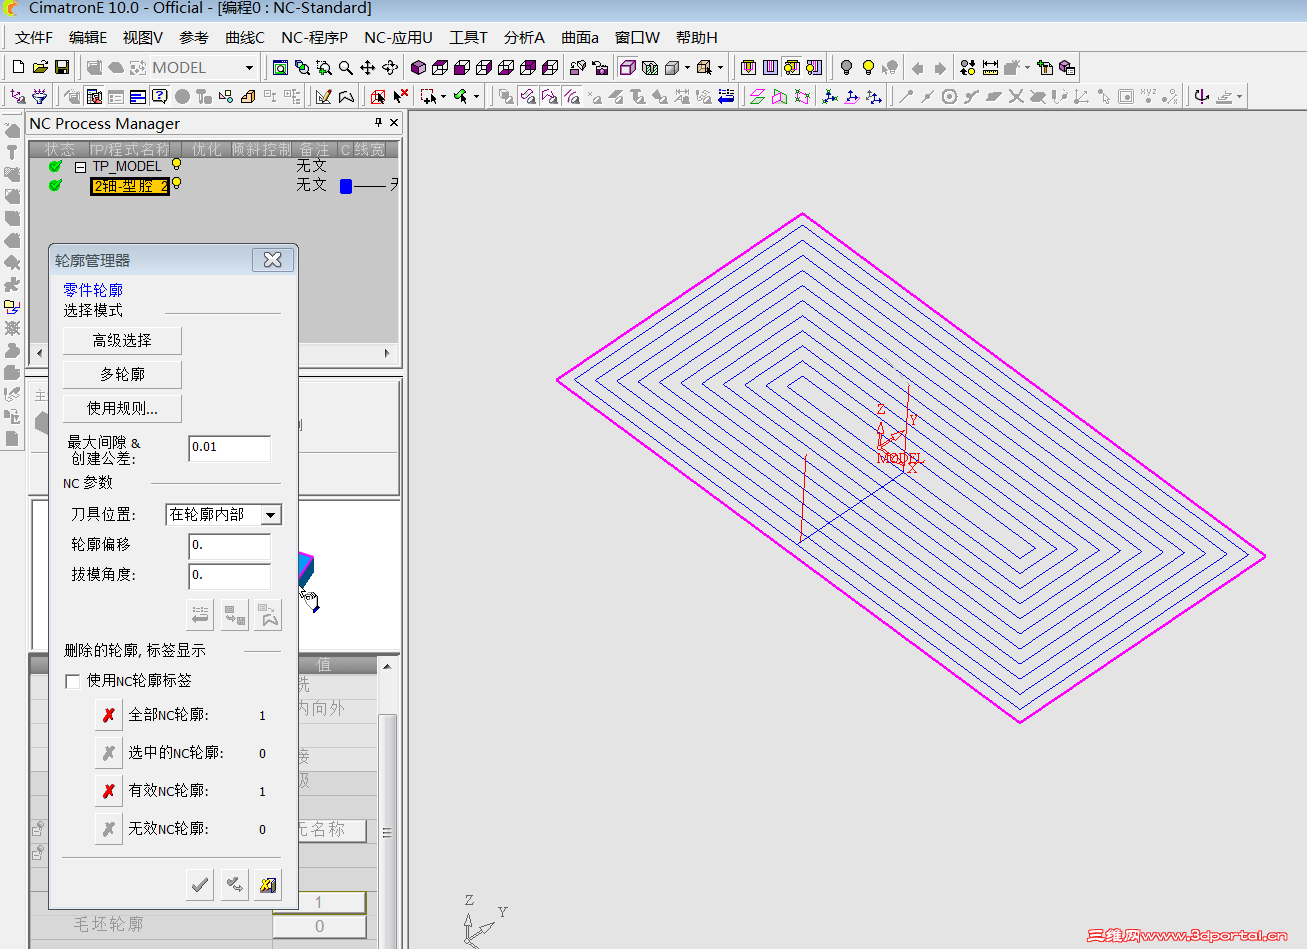
Task: Click the highlighted yellow-blue icon in left sidebar
Action: (12, 307)
